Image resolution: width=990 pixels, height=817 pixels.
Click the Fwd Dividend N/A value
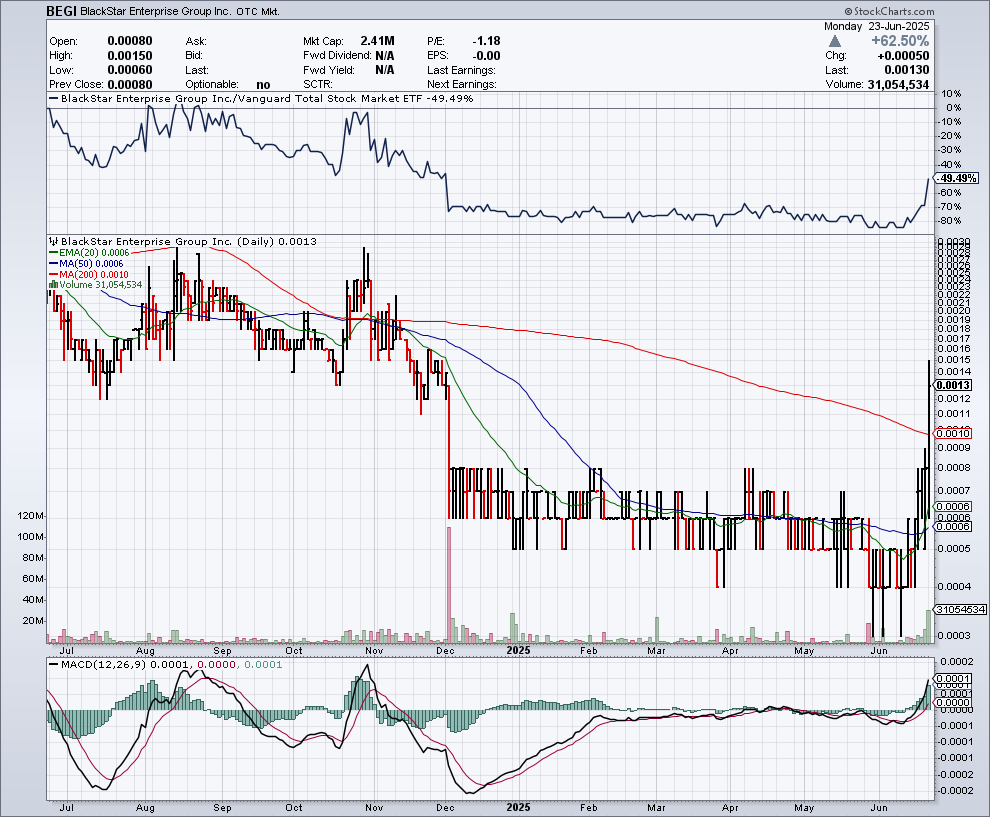tap(385, 56)
